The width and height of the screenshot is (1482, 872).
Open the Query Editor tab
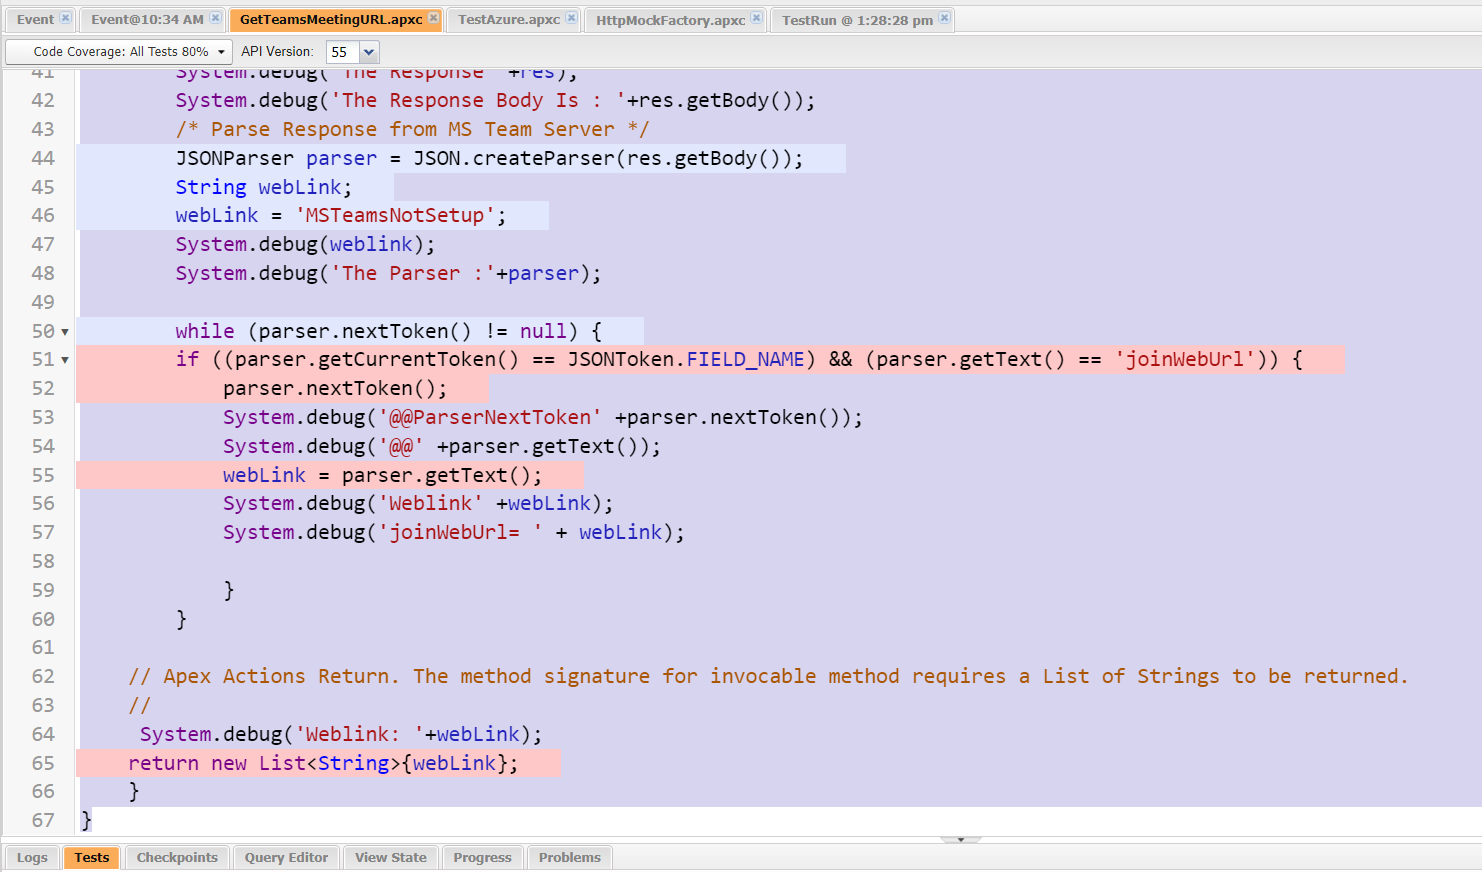[x=286, y=858]
